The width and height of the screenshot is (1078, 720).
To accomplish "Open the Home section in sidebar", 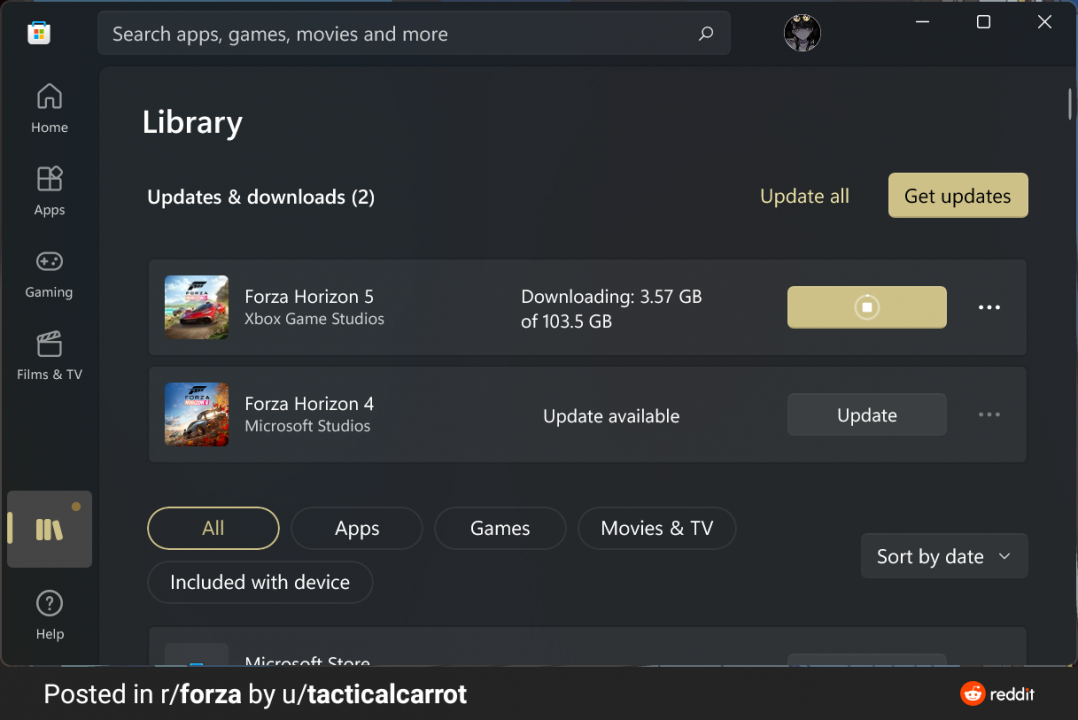I will tap(49, 108).
